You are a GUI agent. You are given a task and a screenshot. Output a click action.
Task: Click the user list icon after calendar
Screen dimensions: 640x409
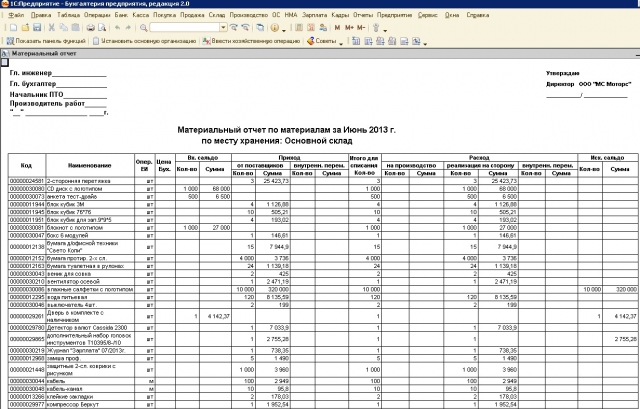(x=323, y=28)
